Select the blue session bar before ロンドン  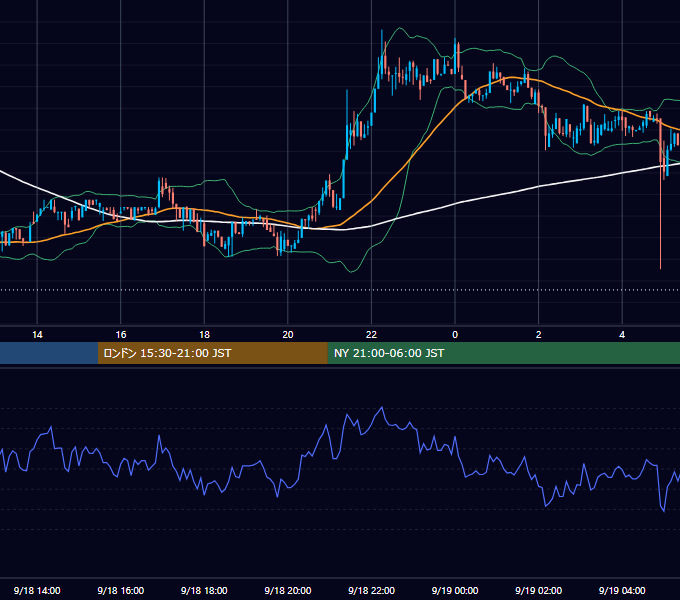coord(49,353)
